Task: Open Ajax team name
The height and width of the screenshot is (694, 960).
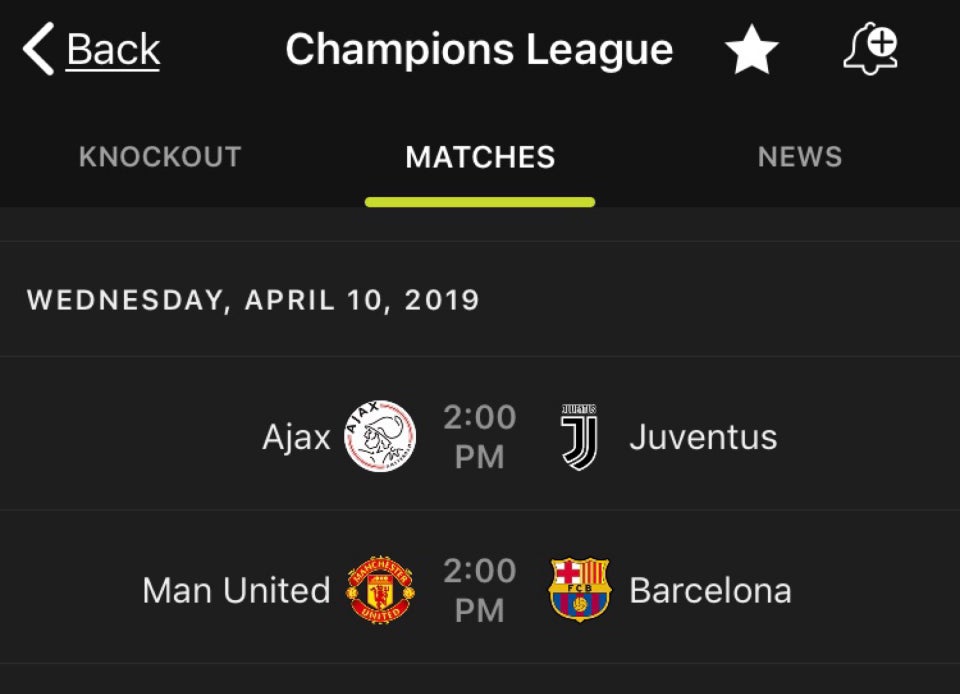Action: point(296,437)
